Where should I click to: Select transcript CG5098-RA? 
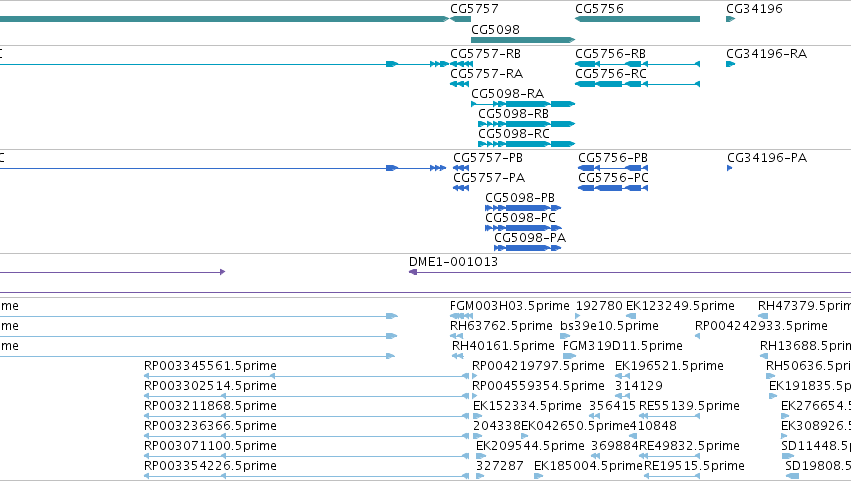coord(507,94)
